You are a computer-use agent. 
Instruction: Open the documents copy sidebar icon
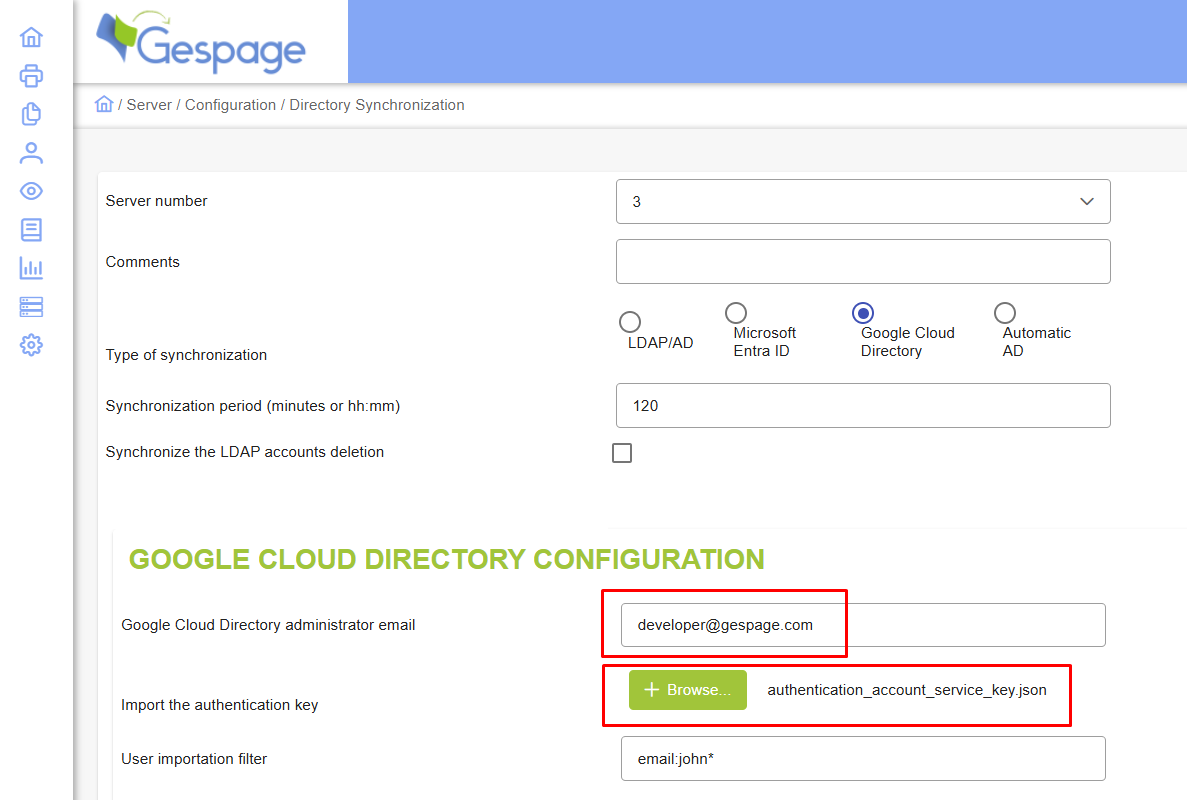coord(31,114)
